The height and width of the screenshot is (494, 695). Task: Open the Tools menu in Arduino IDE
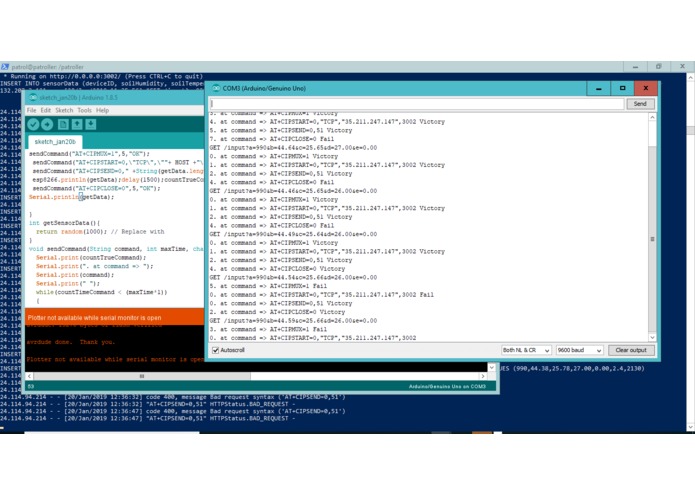tap(84, 110)
